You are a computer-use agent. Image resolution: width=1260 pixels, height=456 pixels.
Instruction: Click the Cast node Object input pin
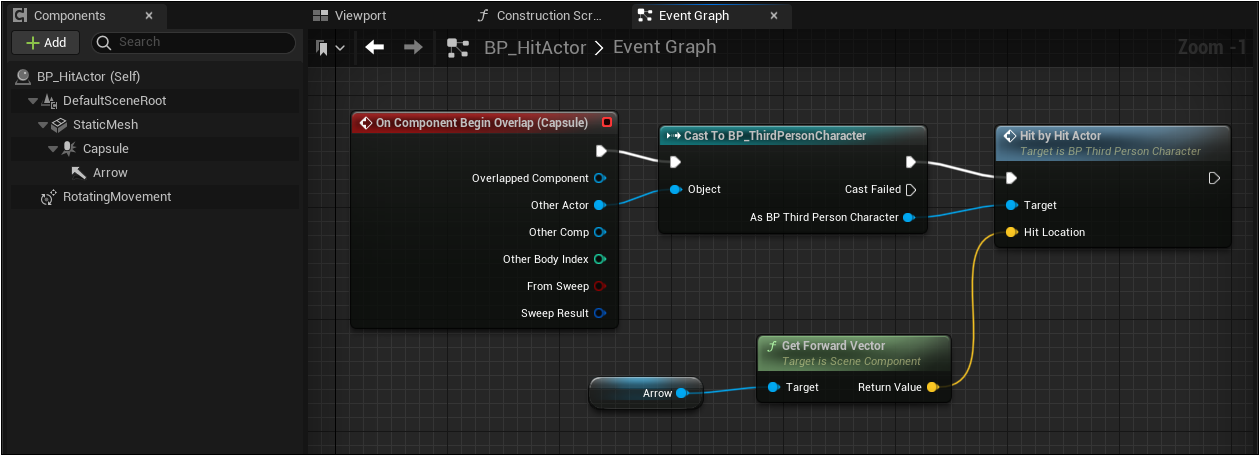(x=676, y=189)
